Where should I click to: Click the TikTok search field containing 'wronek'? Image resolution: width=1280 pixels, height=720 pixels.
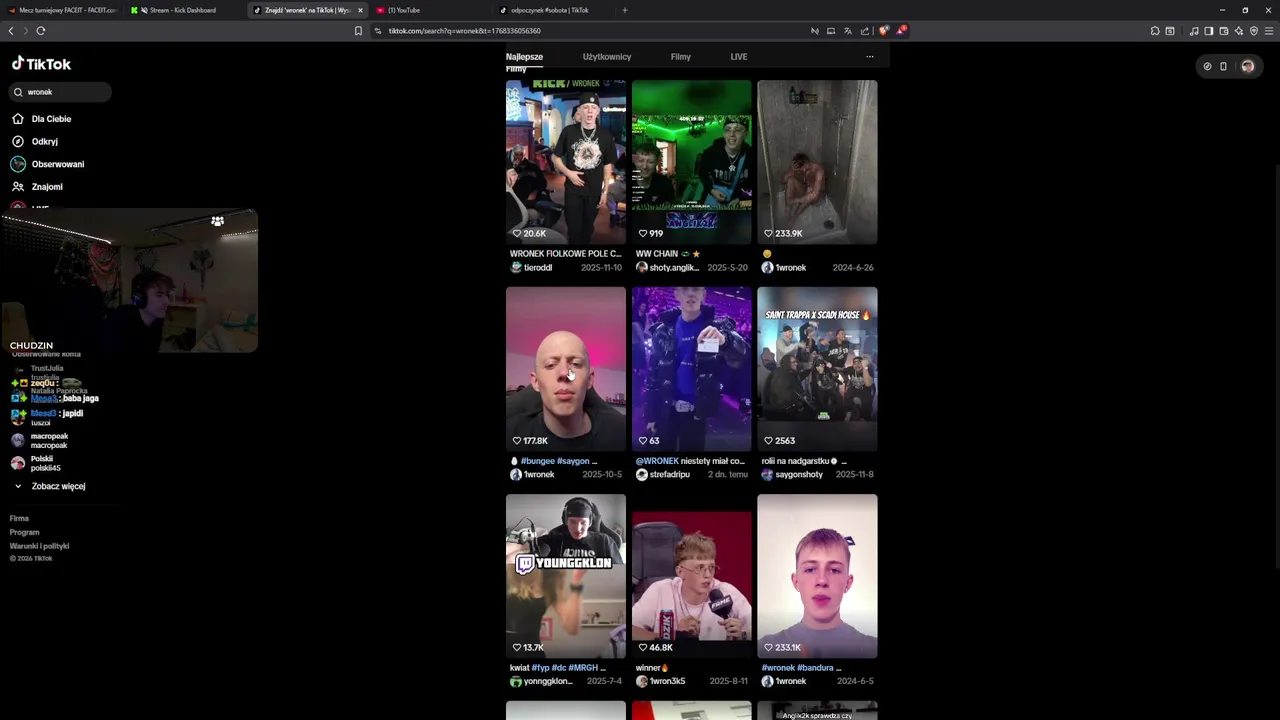(60, 92)
